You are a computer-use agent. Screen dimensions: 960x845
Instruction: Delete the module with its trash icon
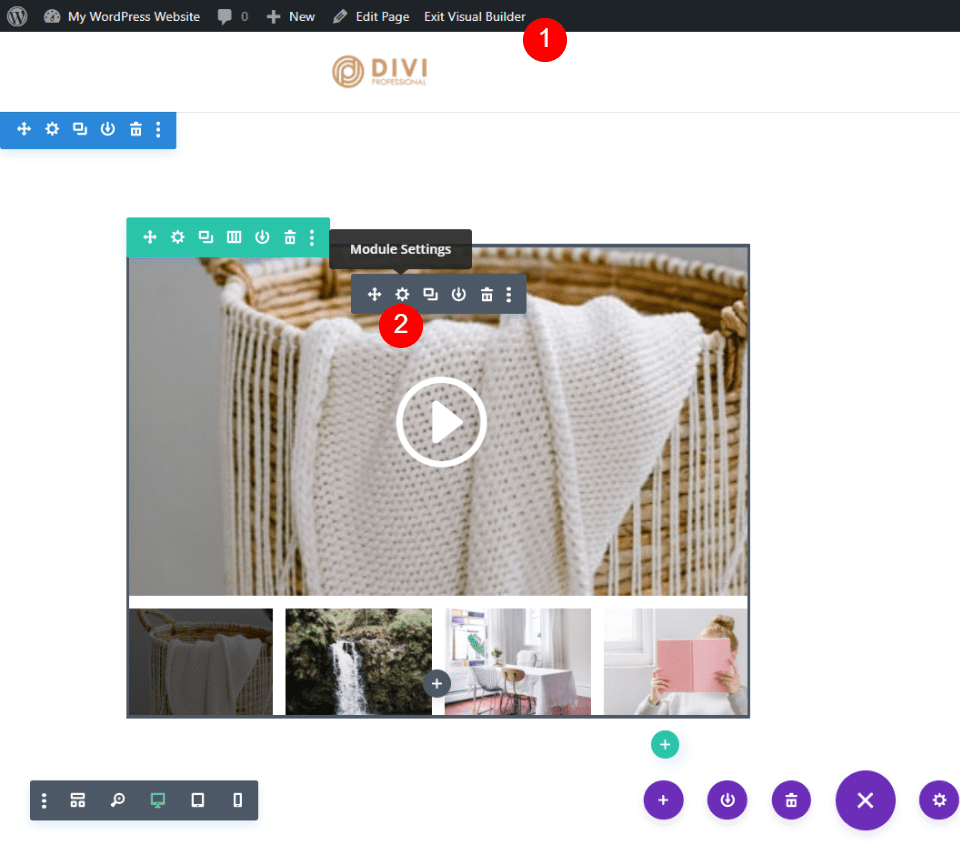(487, 294)
